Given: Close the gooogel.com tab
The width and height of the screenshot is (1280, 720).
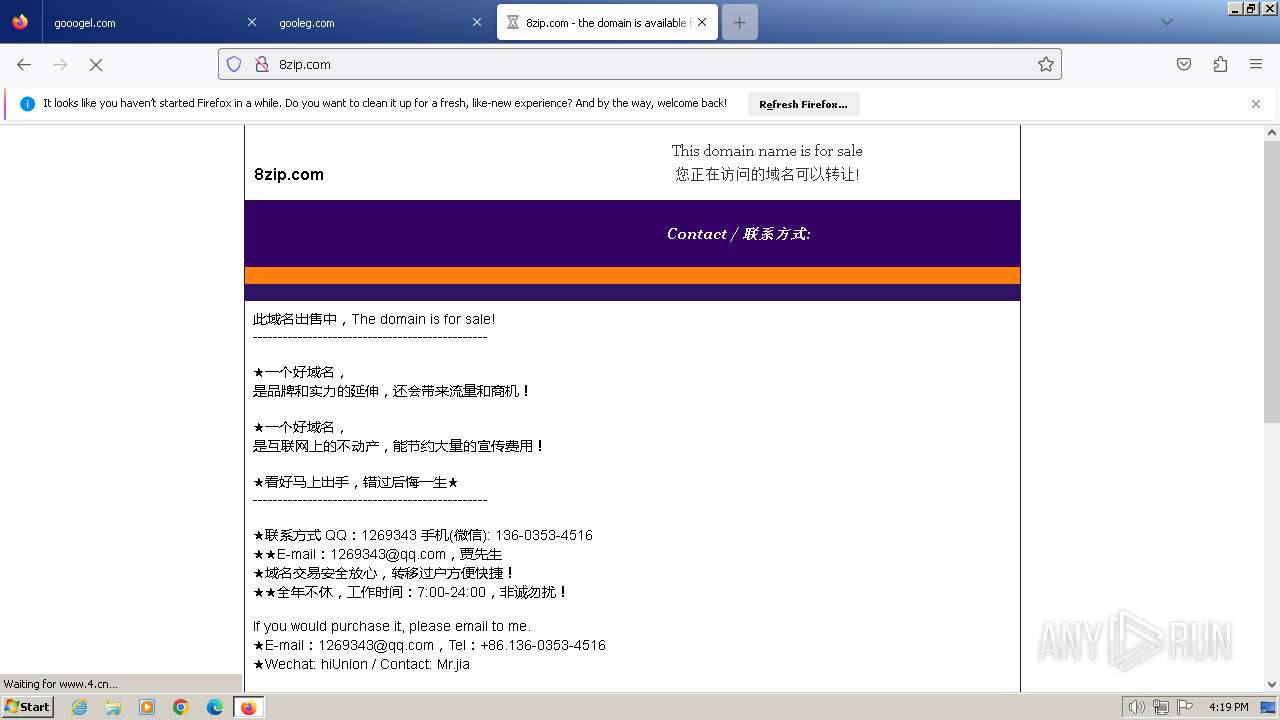Looking at the screenshot, I should (x=251, y=22).
